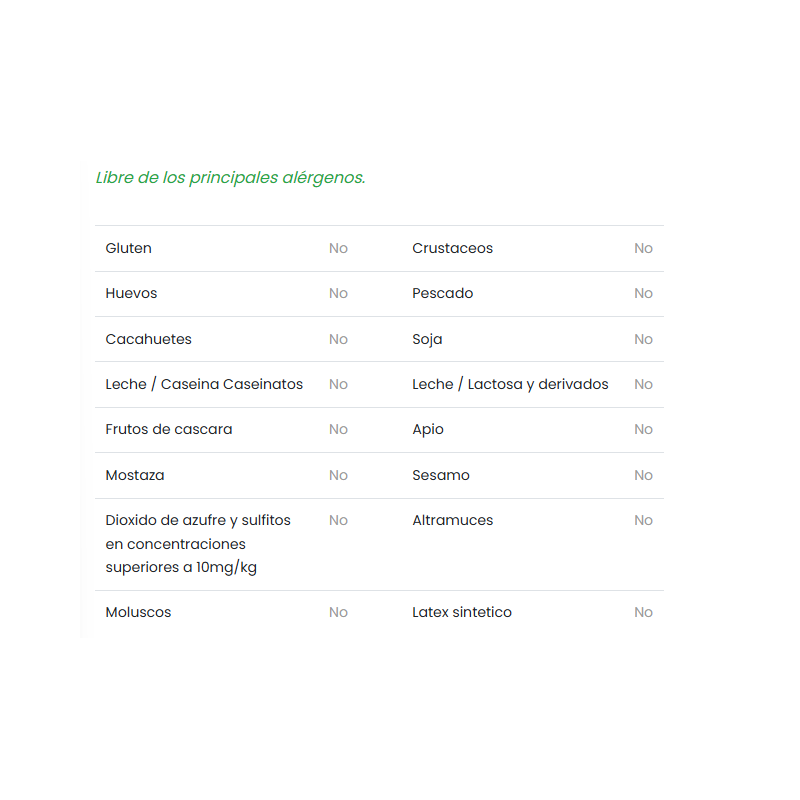
Task: Click the Apio allergen label
Action: coord(428,429)
